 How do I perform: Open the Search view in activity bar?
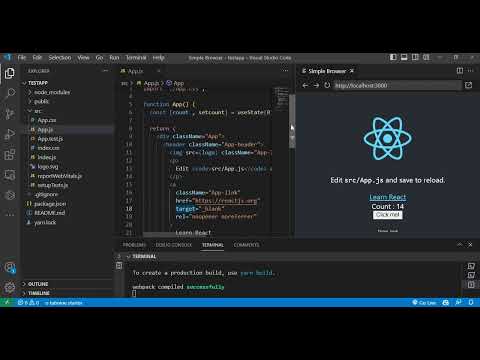click(x=10, y=93)
